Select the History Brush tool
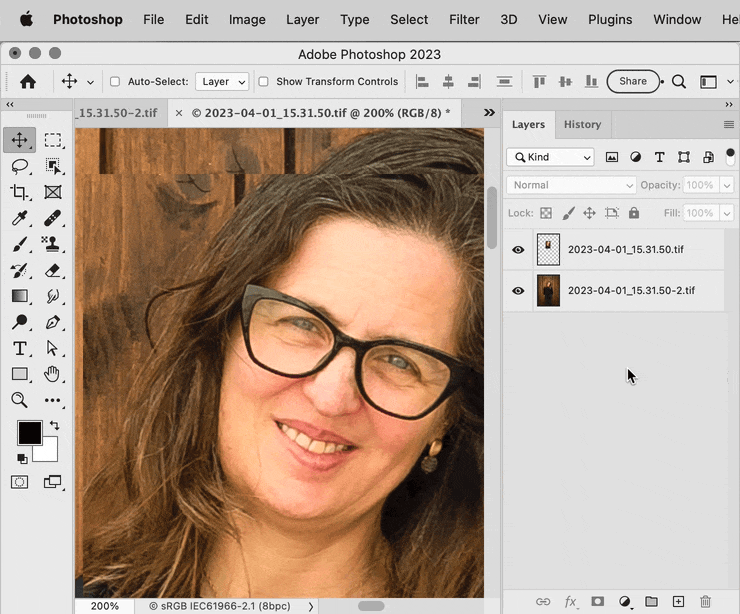 click(x=19, y=270)
